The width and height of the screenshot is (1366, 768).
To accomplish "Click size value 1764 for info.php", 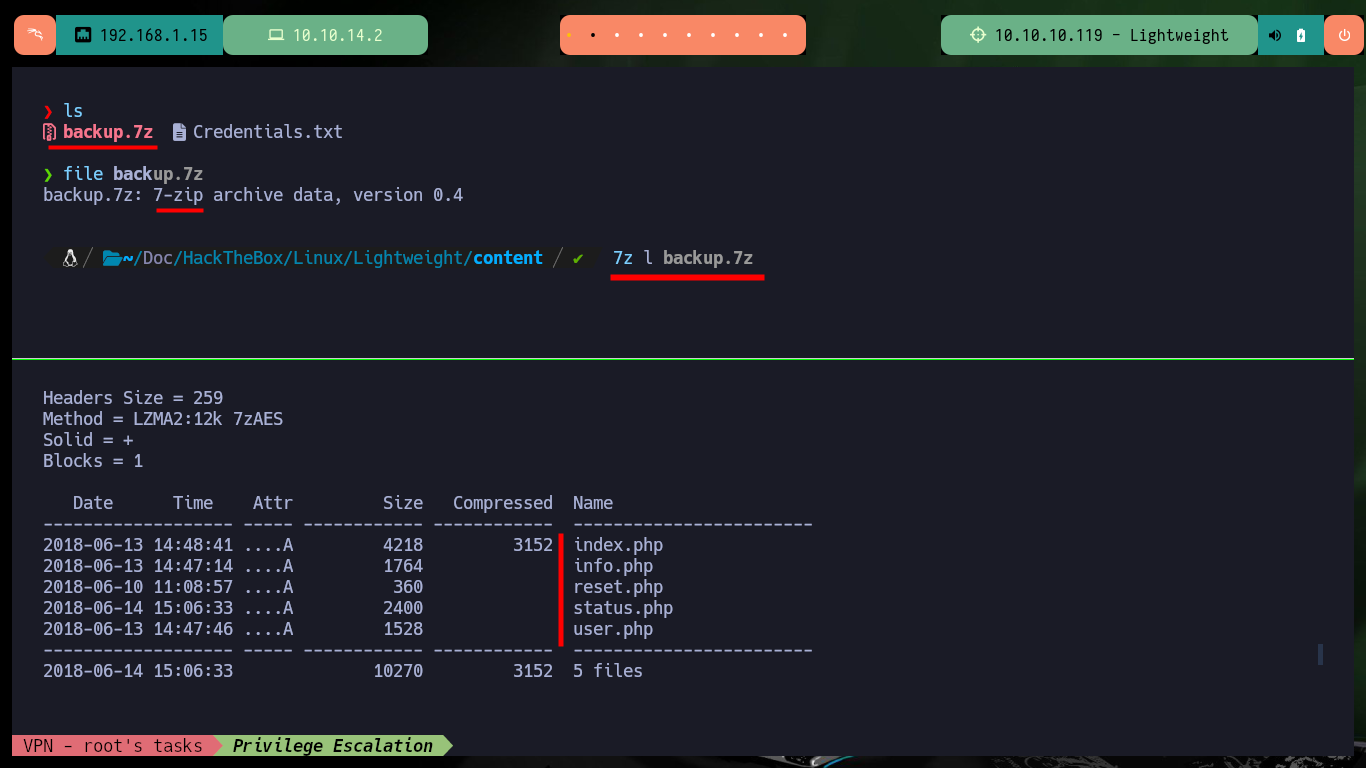I will [x=403, y=566].
